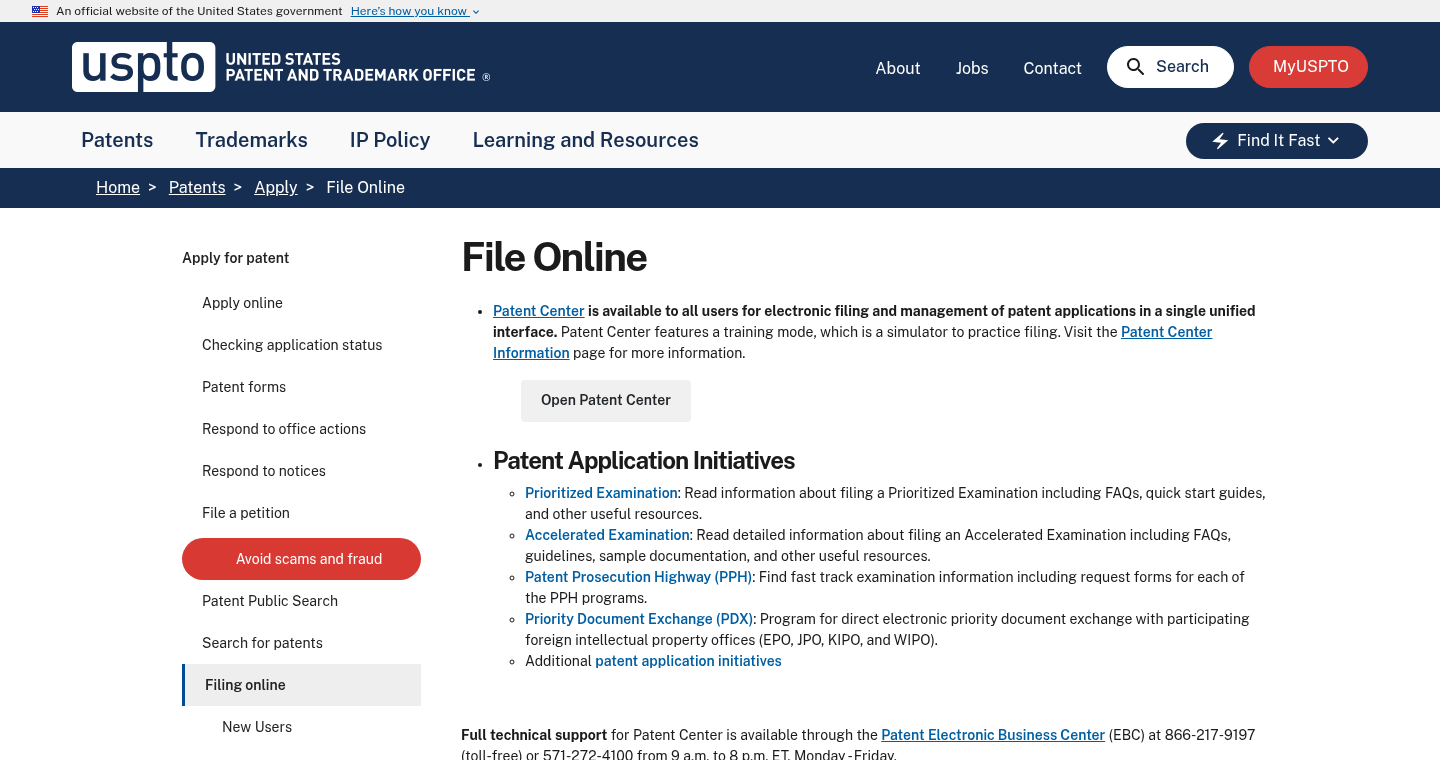The width and height of the screenshot is (1440, 760).
Task: Click the US flag icon in banner
Action: pos(40,11)
